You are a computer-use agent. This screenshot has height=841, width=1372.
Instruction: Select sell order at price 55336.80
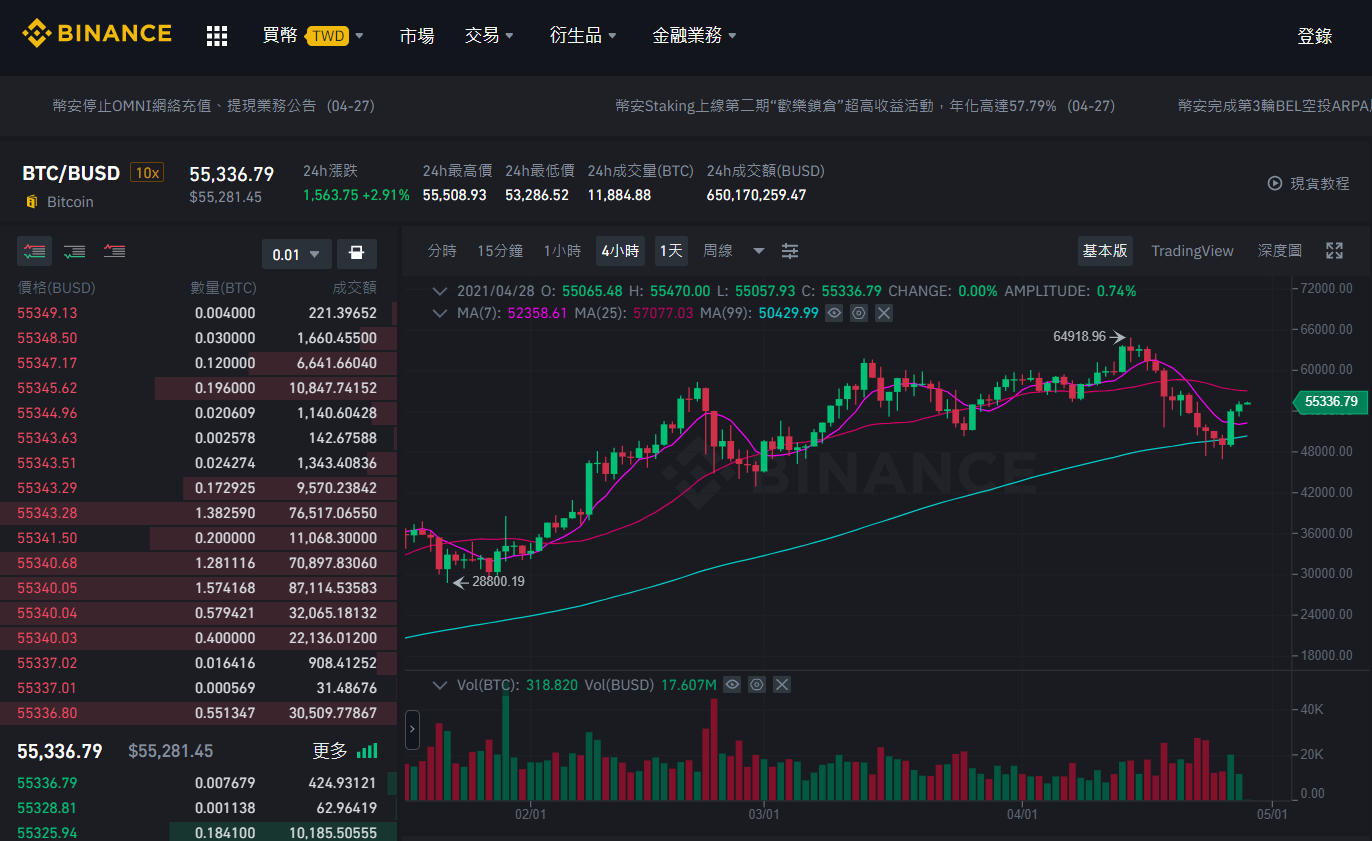pos(198,713)
